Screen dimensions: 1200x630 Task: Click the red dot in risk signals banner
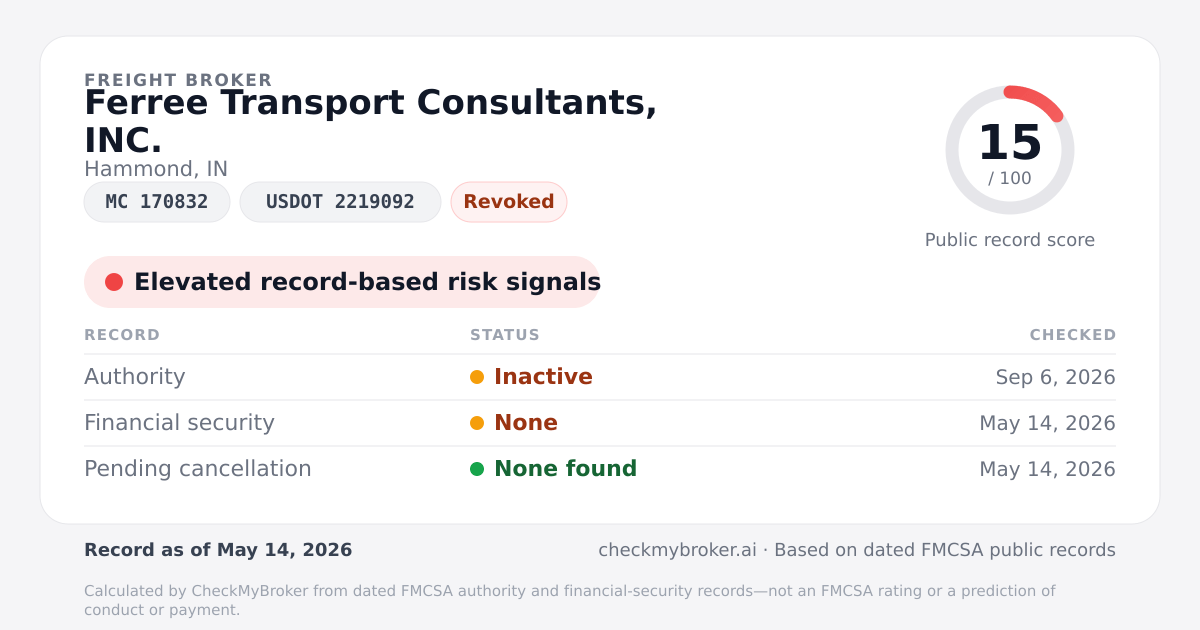(x=114, y=282)
